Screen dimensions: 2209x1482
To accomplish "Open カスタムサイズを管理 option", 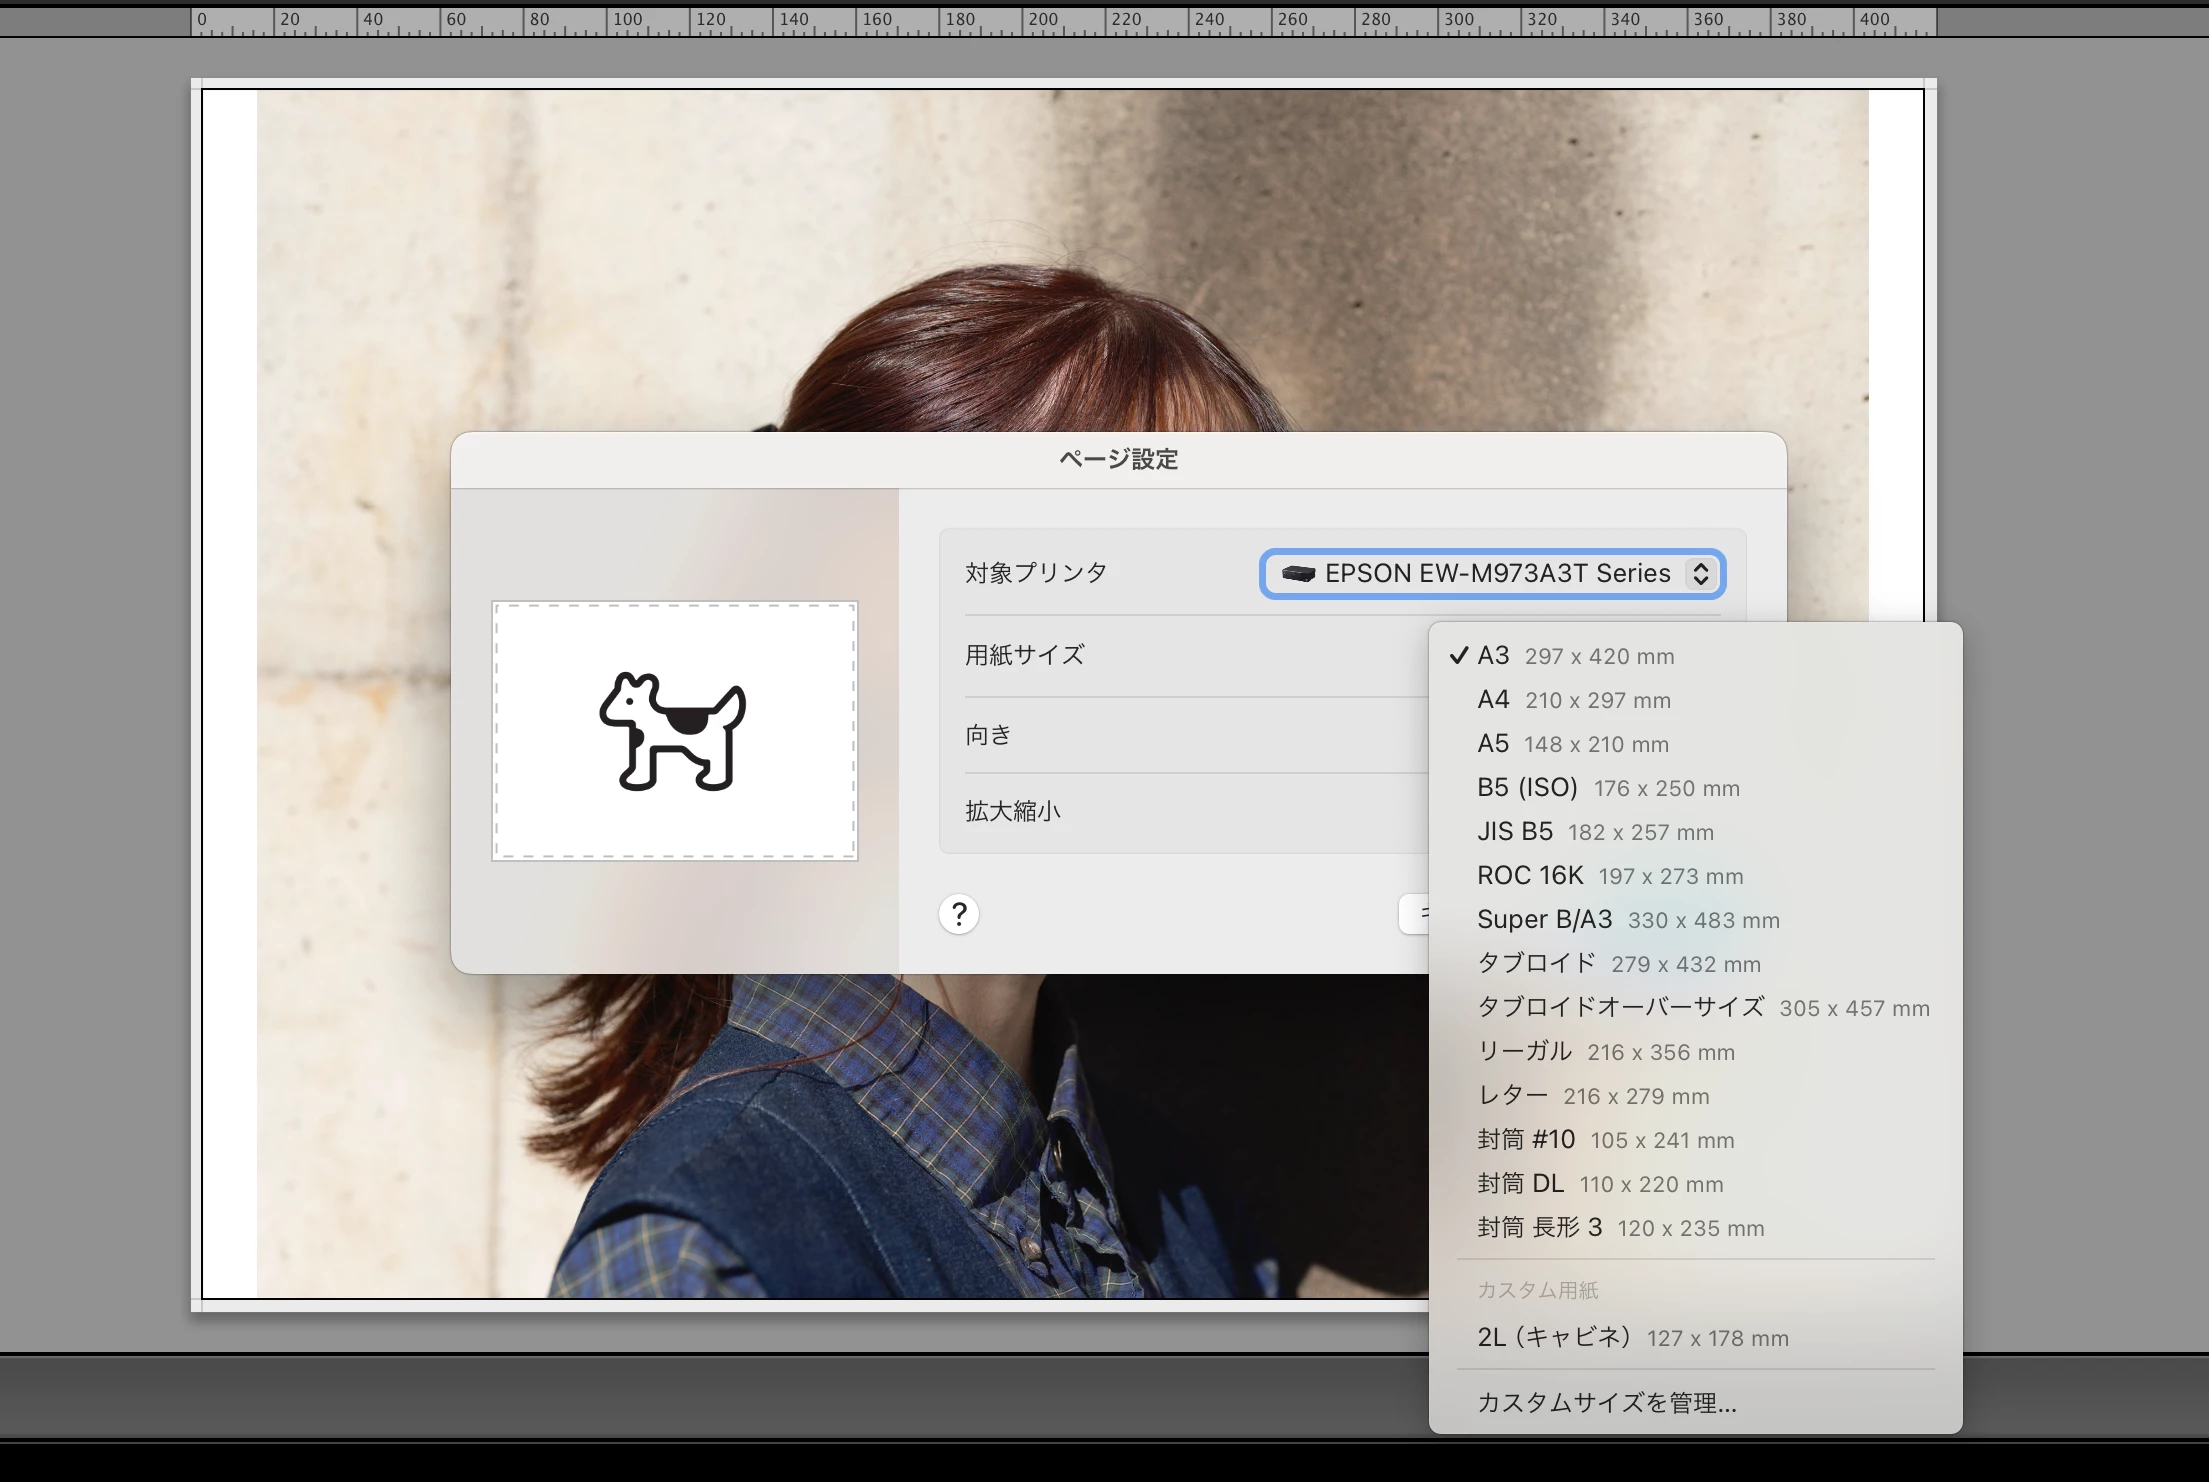I will pos(1606,1403).
